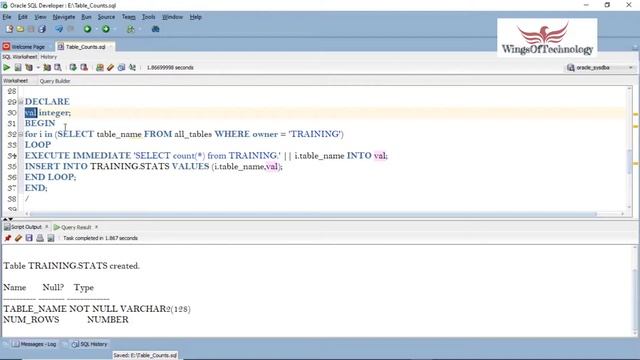
Task: Open the Help menu
Action: pos(196,17)
